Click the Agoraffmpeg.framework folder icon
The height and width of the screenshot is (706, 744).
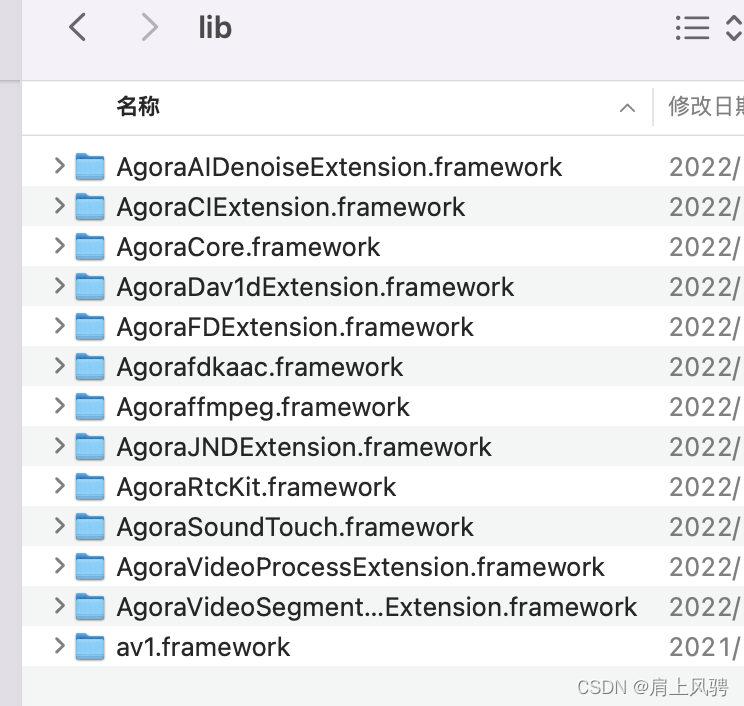point(90,406)
